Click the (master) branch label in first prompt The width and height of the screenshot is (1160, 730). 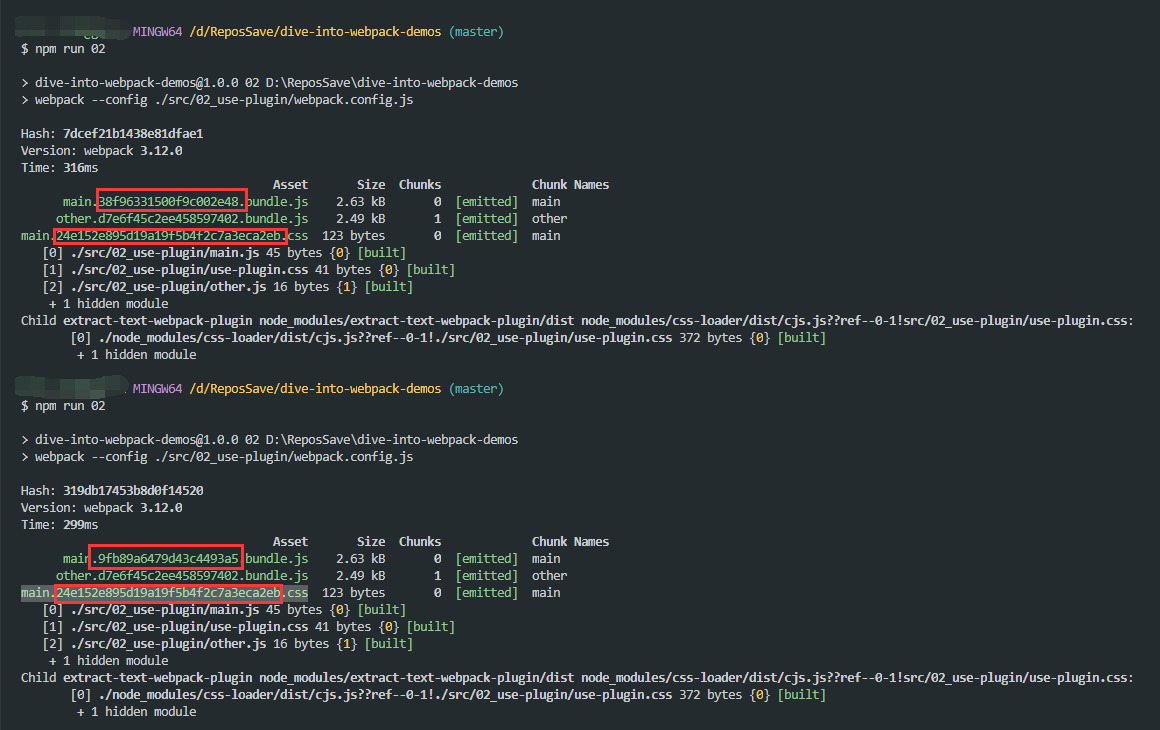476,32
